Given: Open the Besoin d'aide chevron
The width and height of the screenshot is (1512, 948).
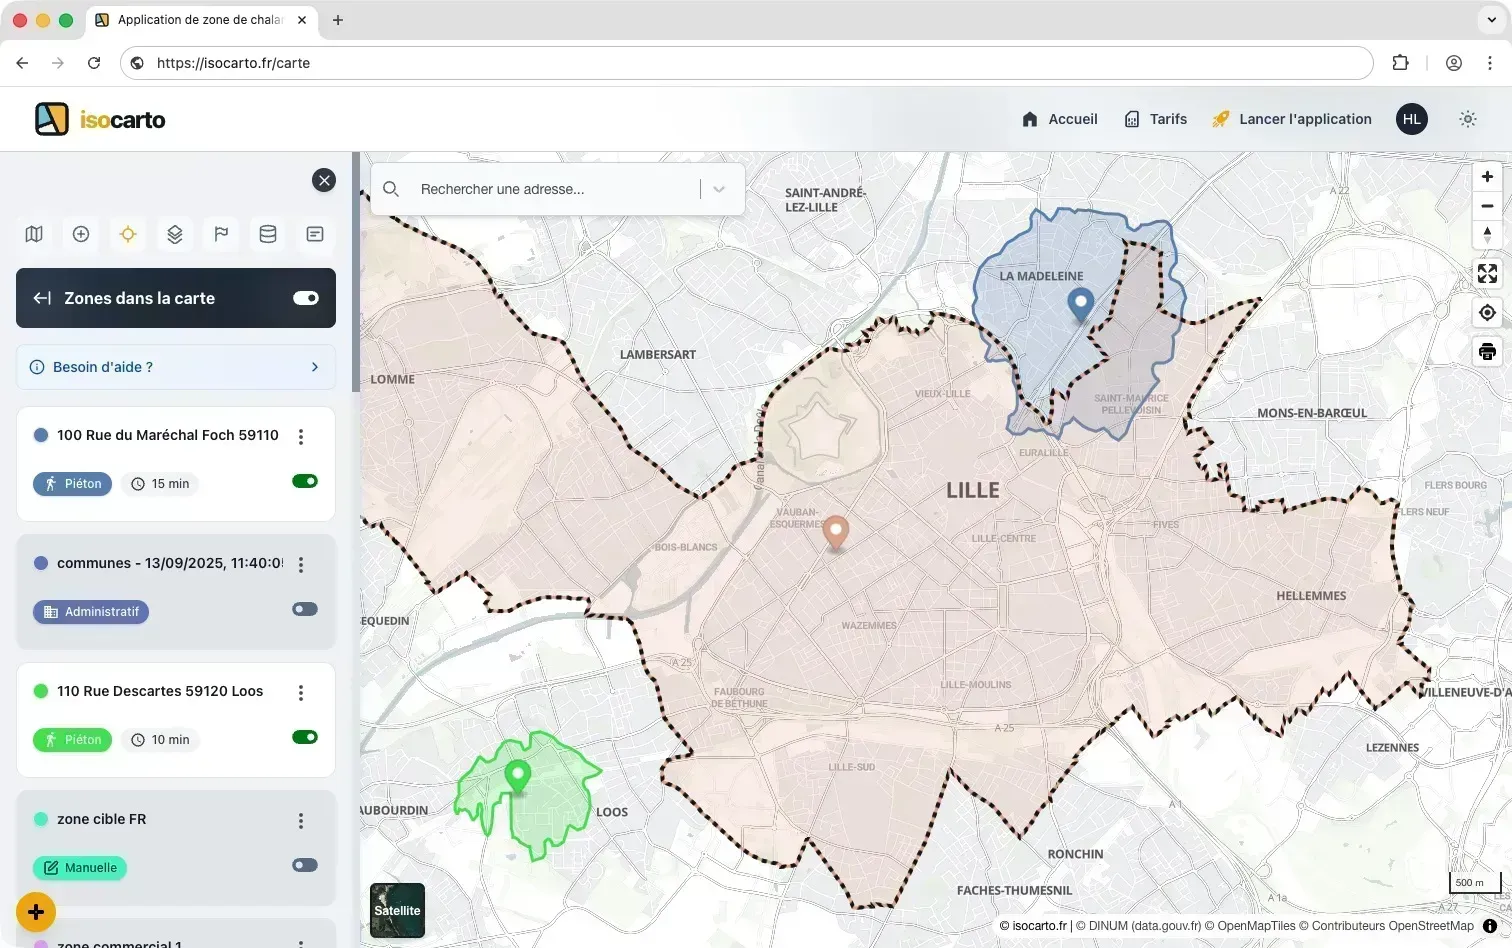Looking at the screenshot, I should (x=314, y=367).
